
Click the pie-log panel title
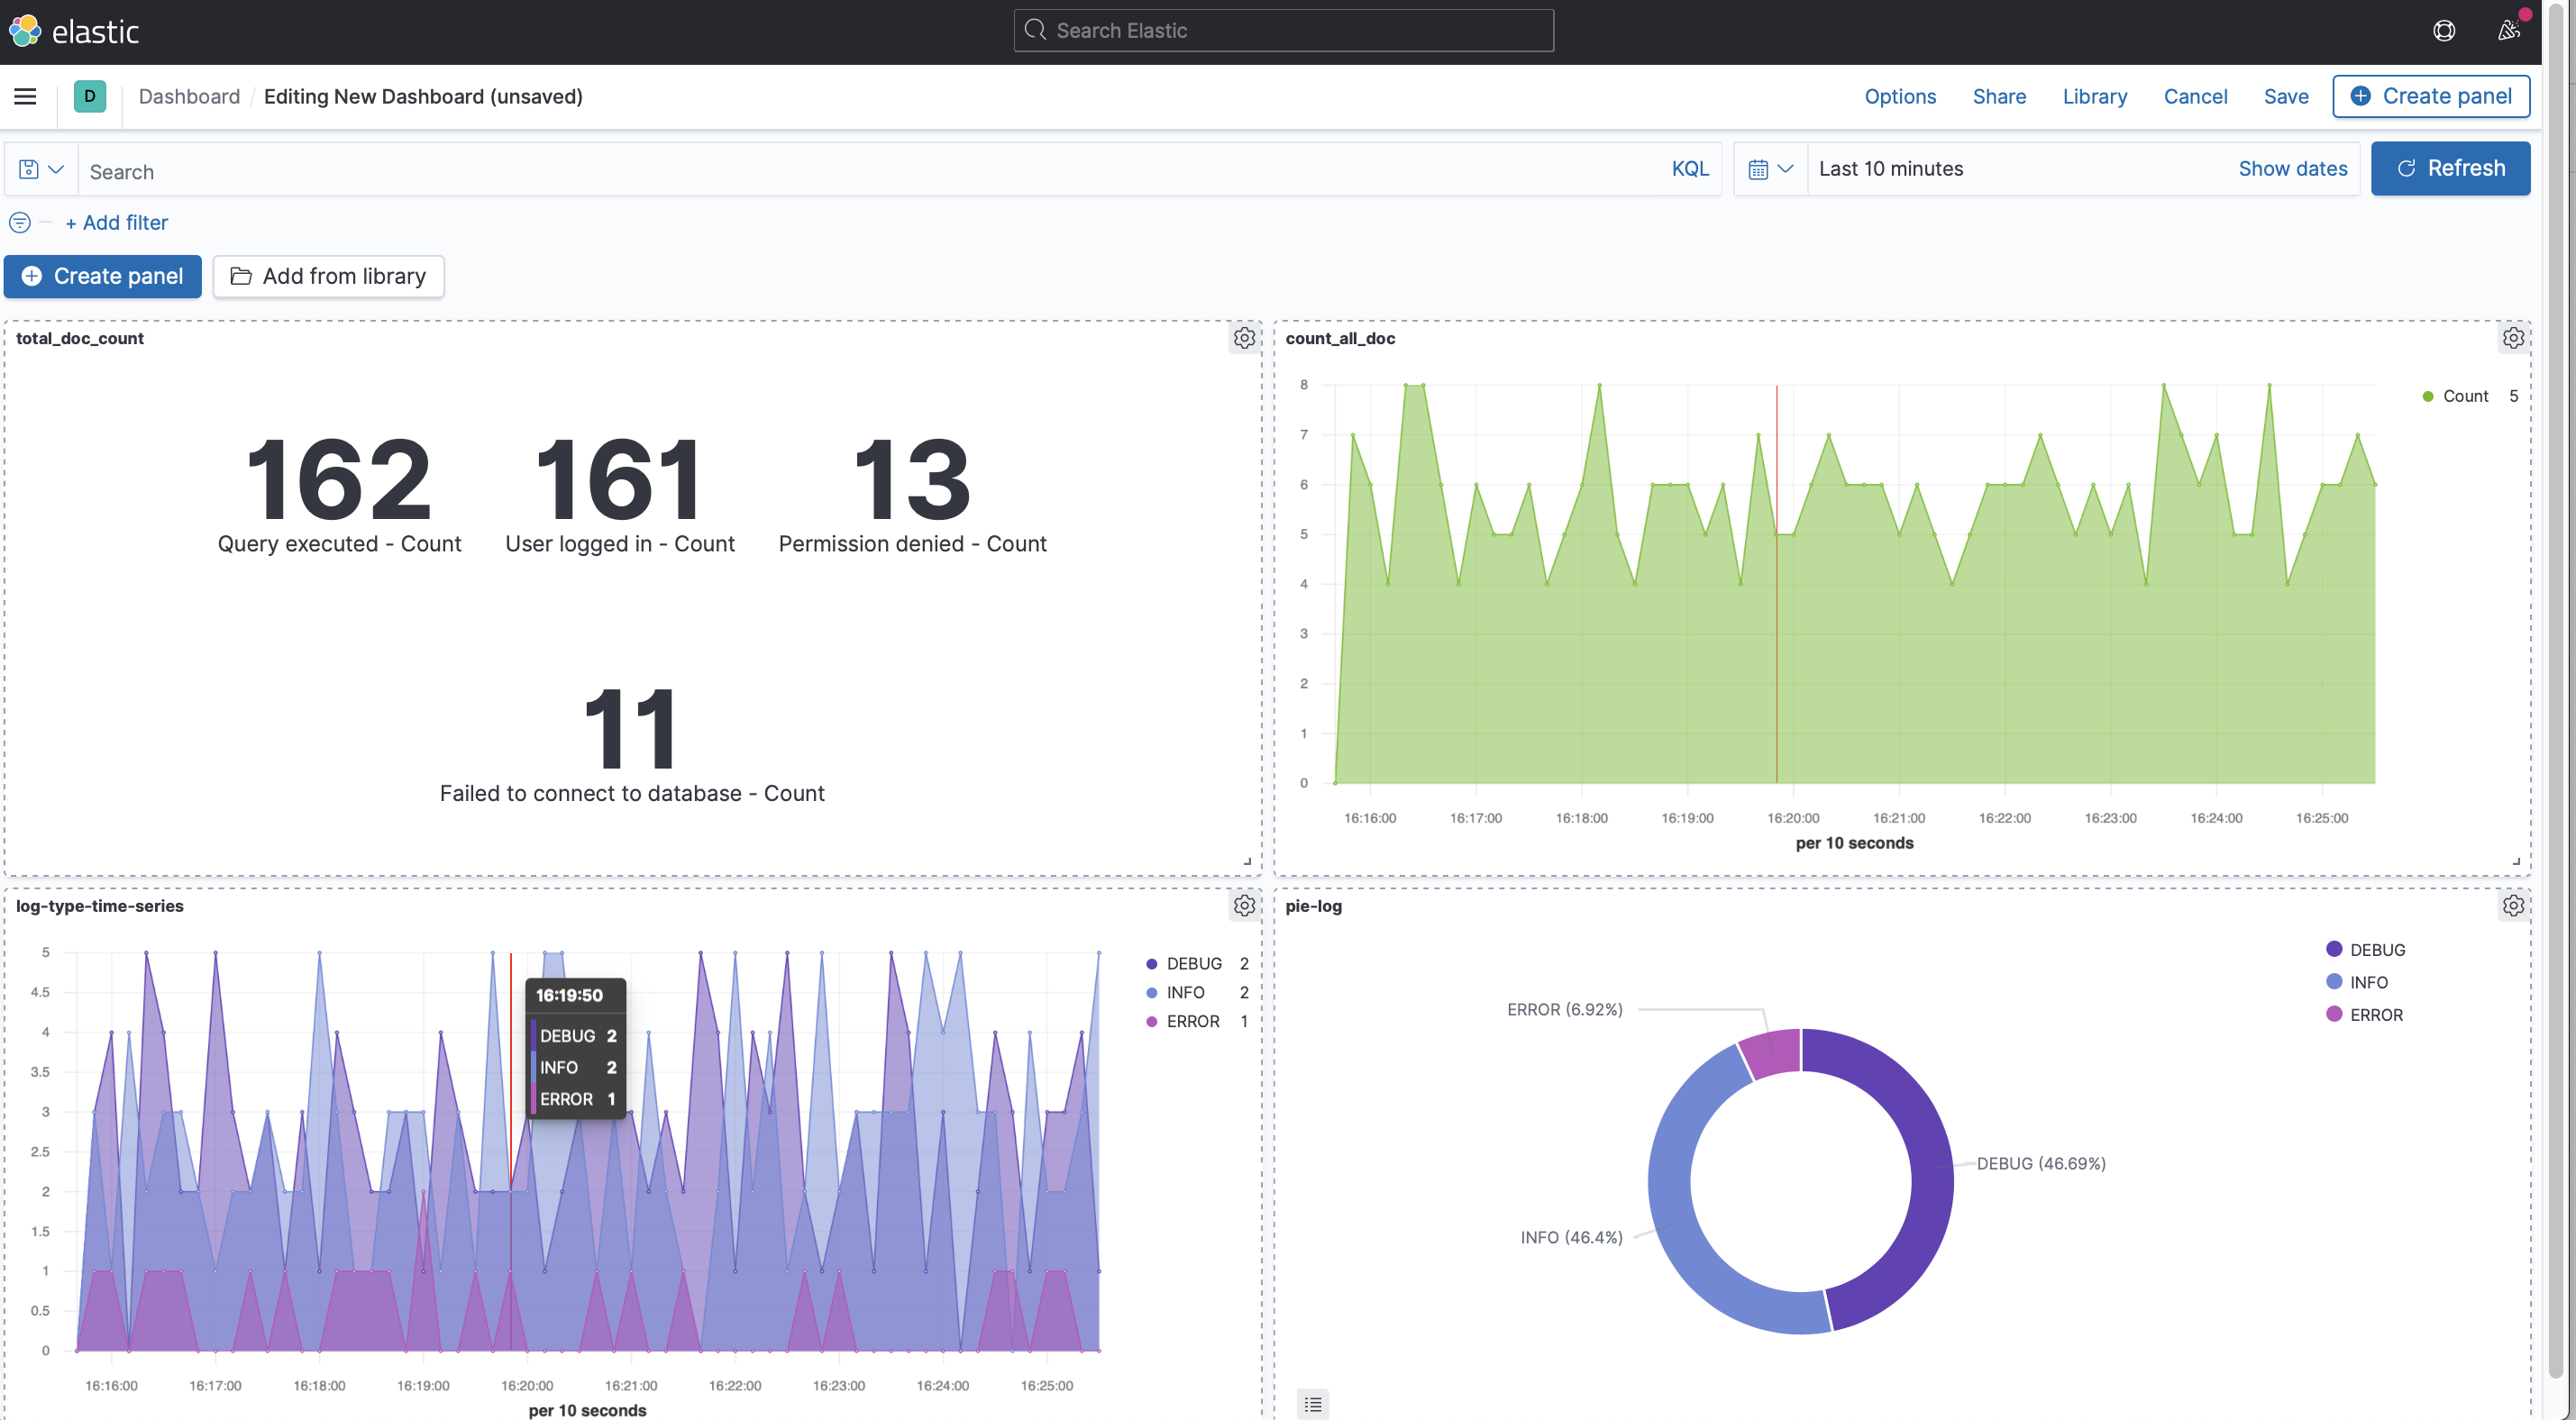tap(1313, 906)
